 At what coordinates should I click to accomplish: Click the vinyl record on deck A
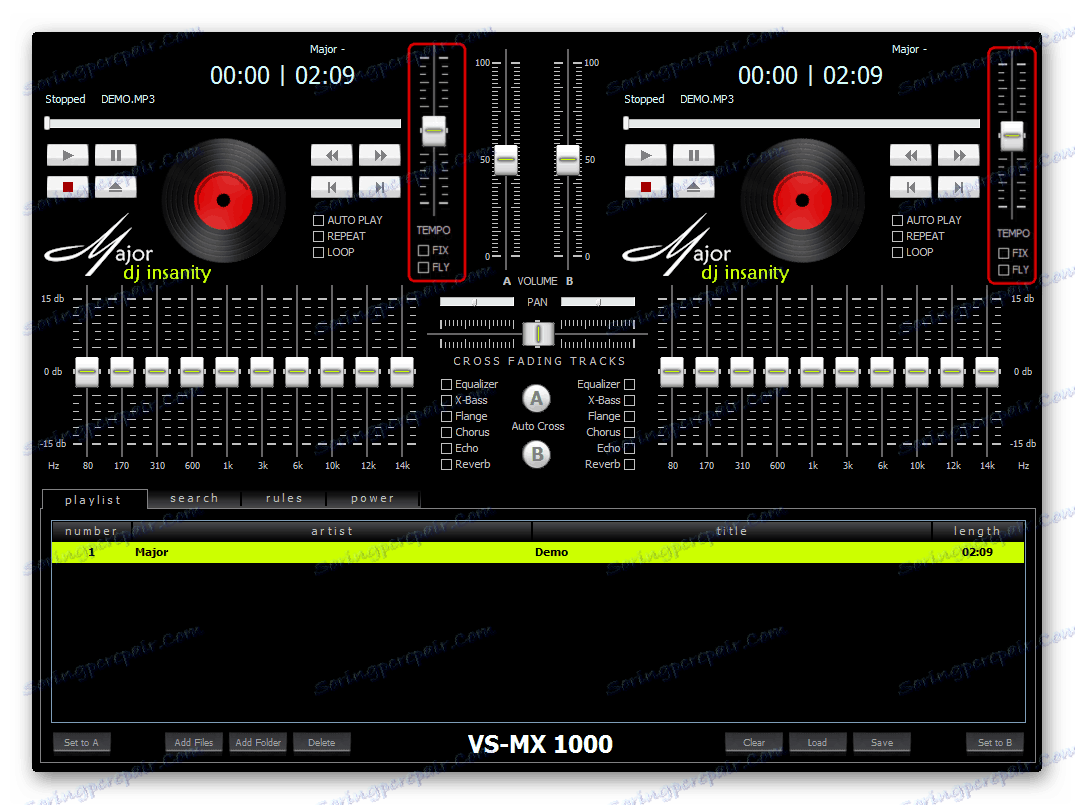(224, 201)
